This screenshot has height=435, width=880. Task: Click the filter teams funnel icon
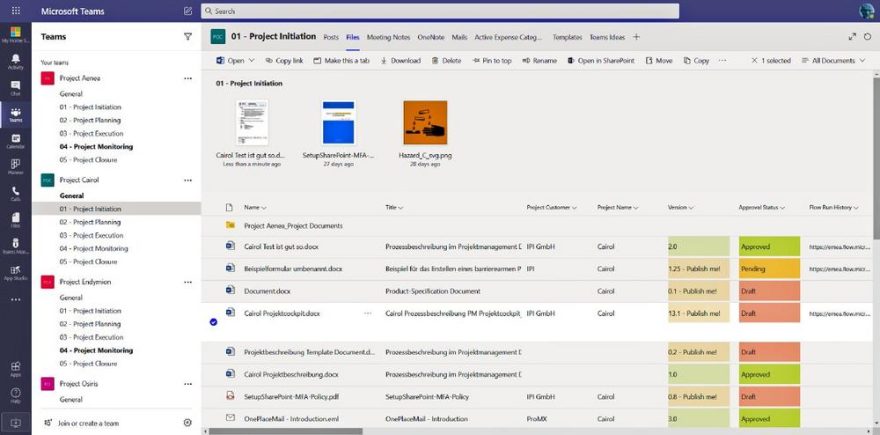188,36
